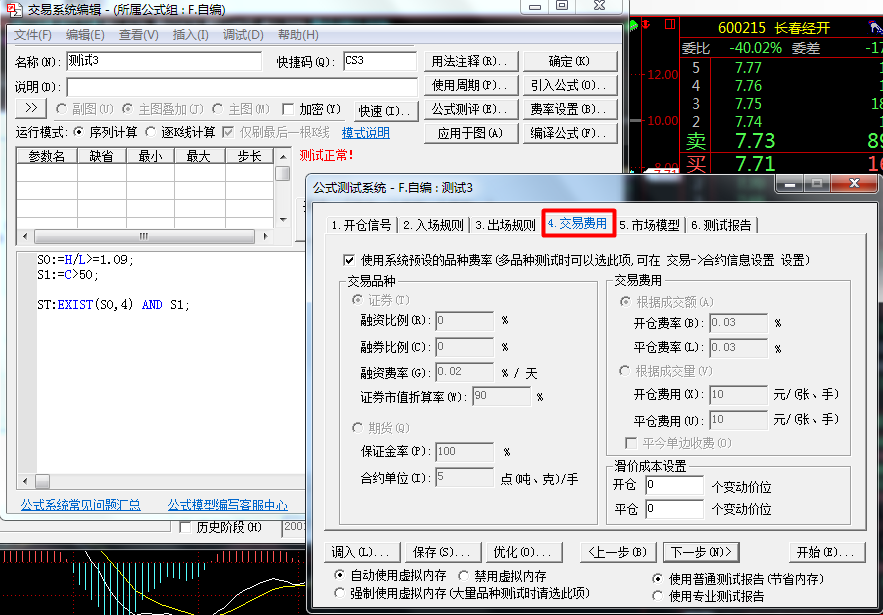Viewport: 883px width, 615px height.
Task: Click the 滑价成本 开仓 input field
Action: point(674,485)
